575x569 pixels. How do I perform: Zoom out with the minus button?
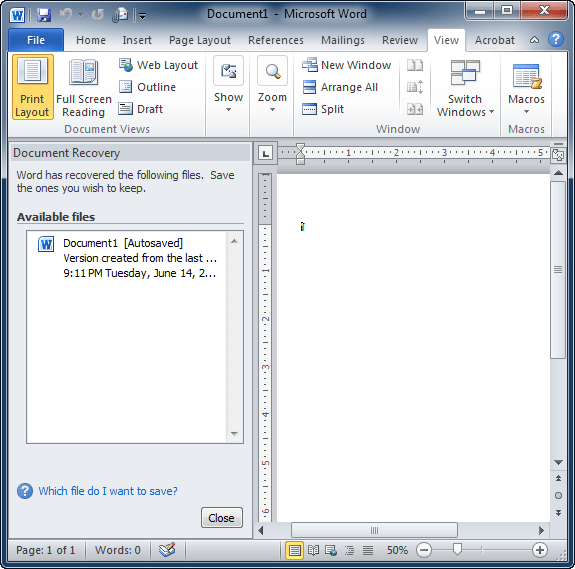pos(424,550)
